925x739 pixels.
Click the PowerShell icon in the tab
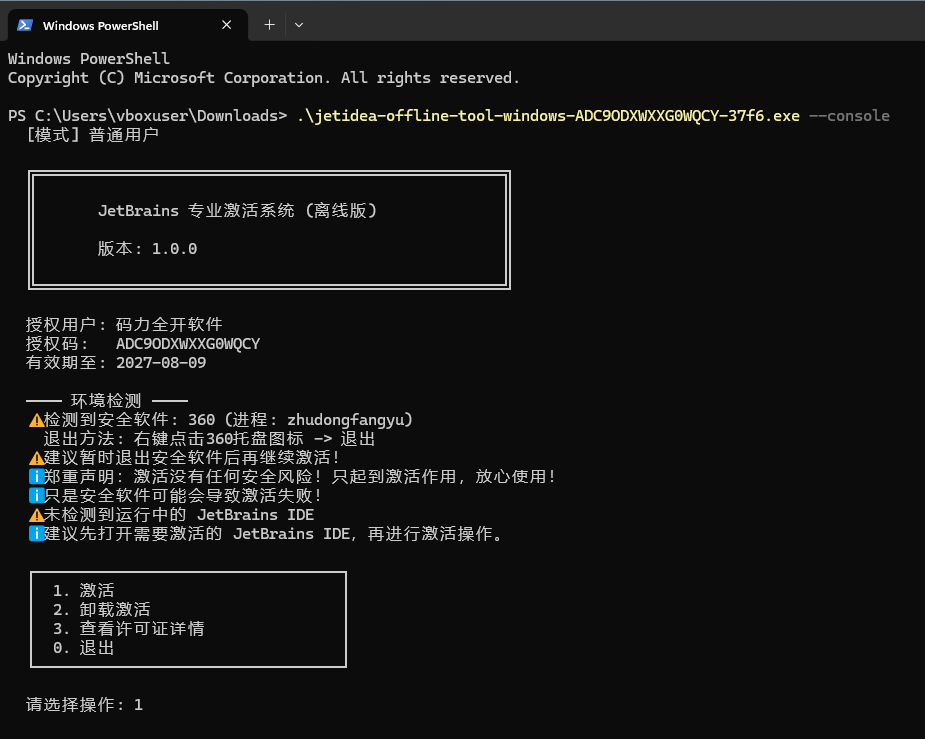tap(25, 25)
